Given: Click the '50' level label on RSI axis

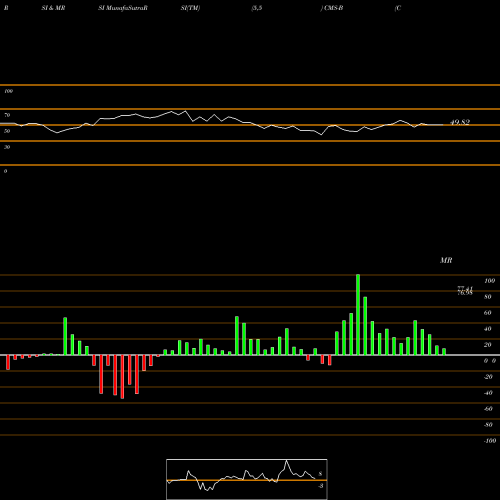Looking at the screenshot, I should click(7, 131).
